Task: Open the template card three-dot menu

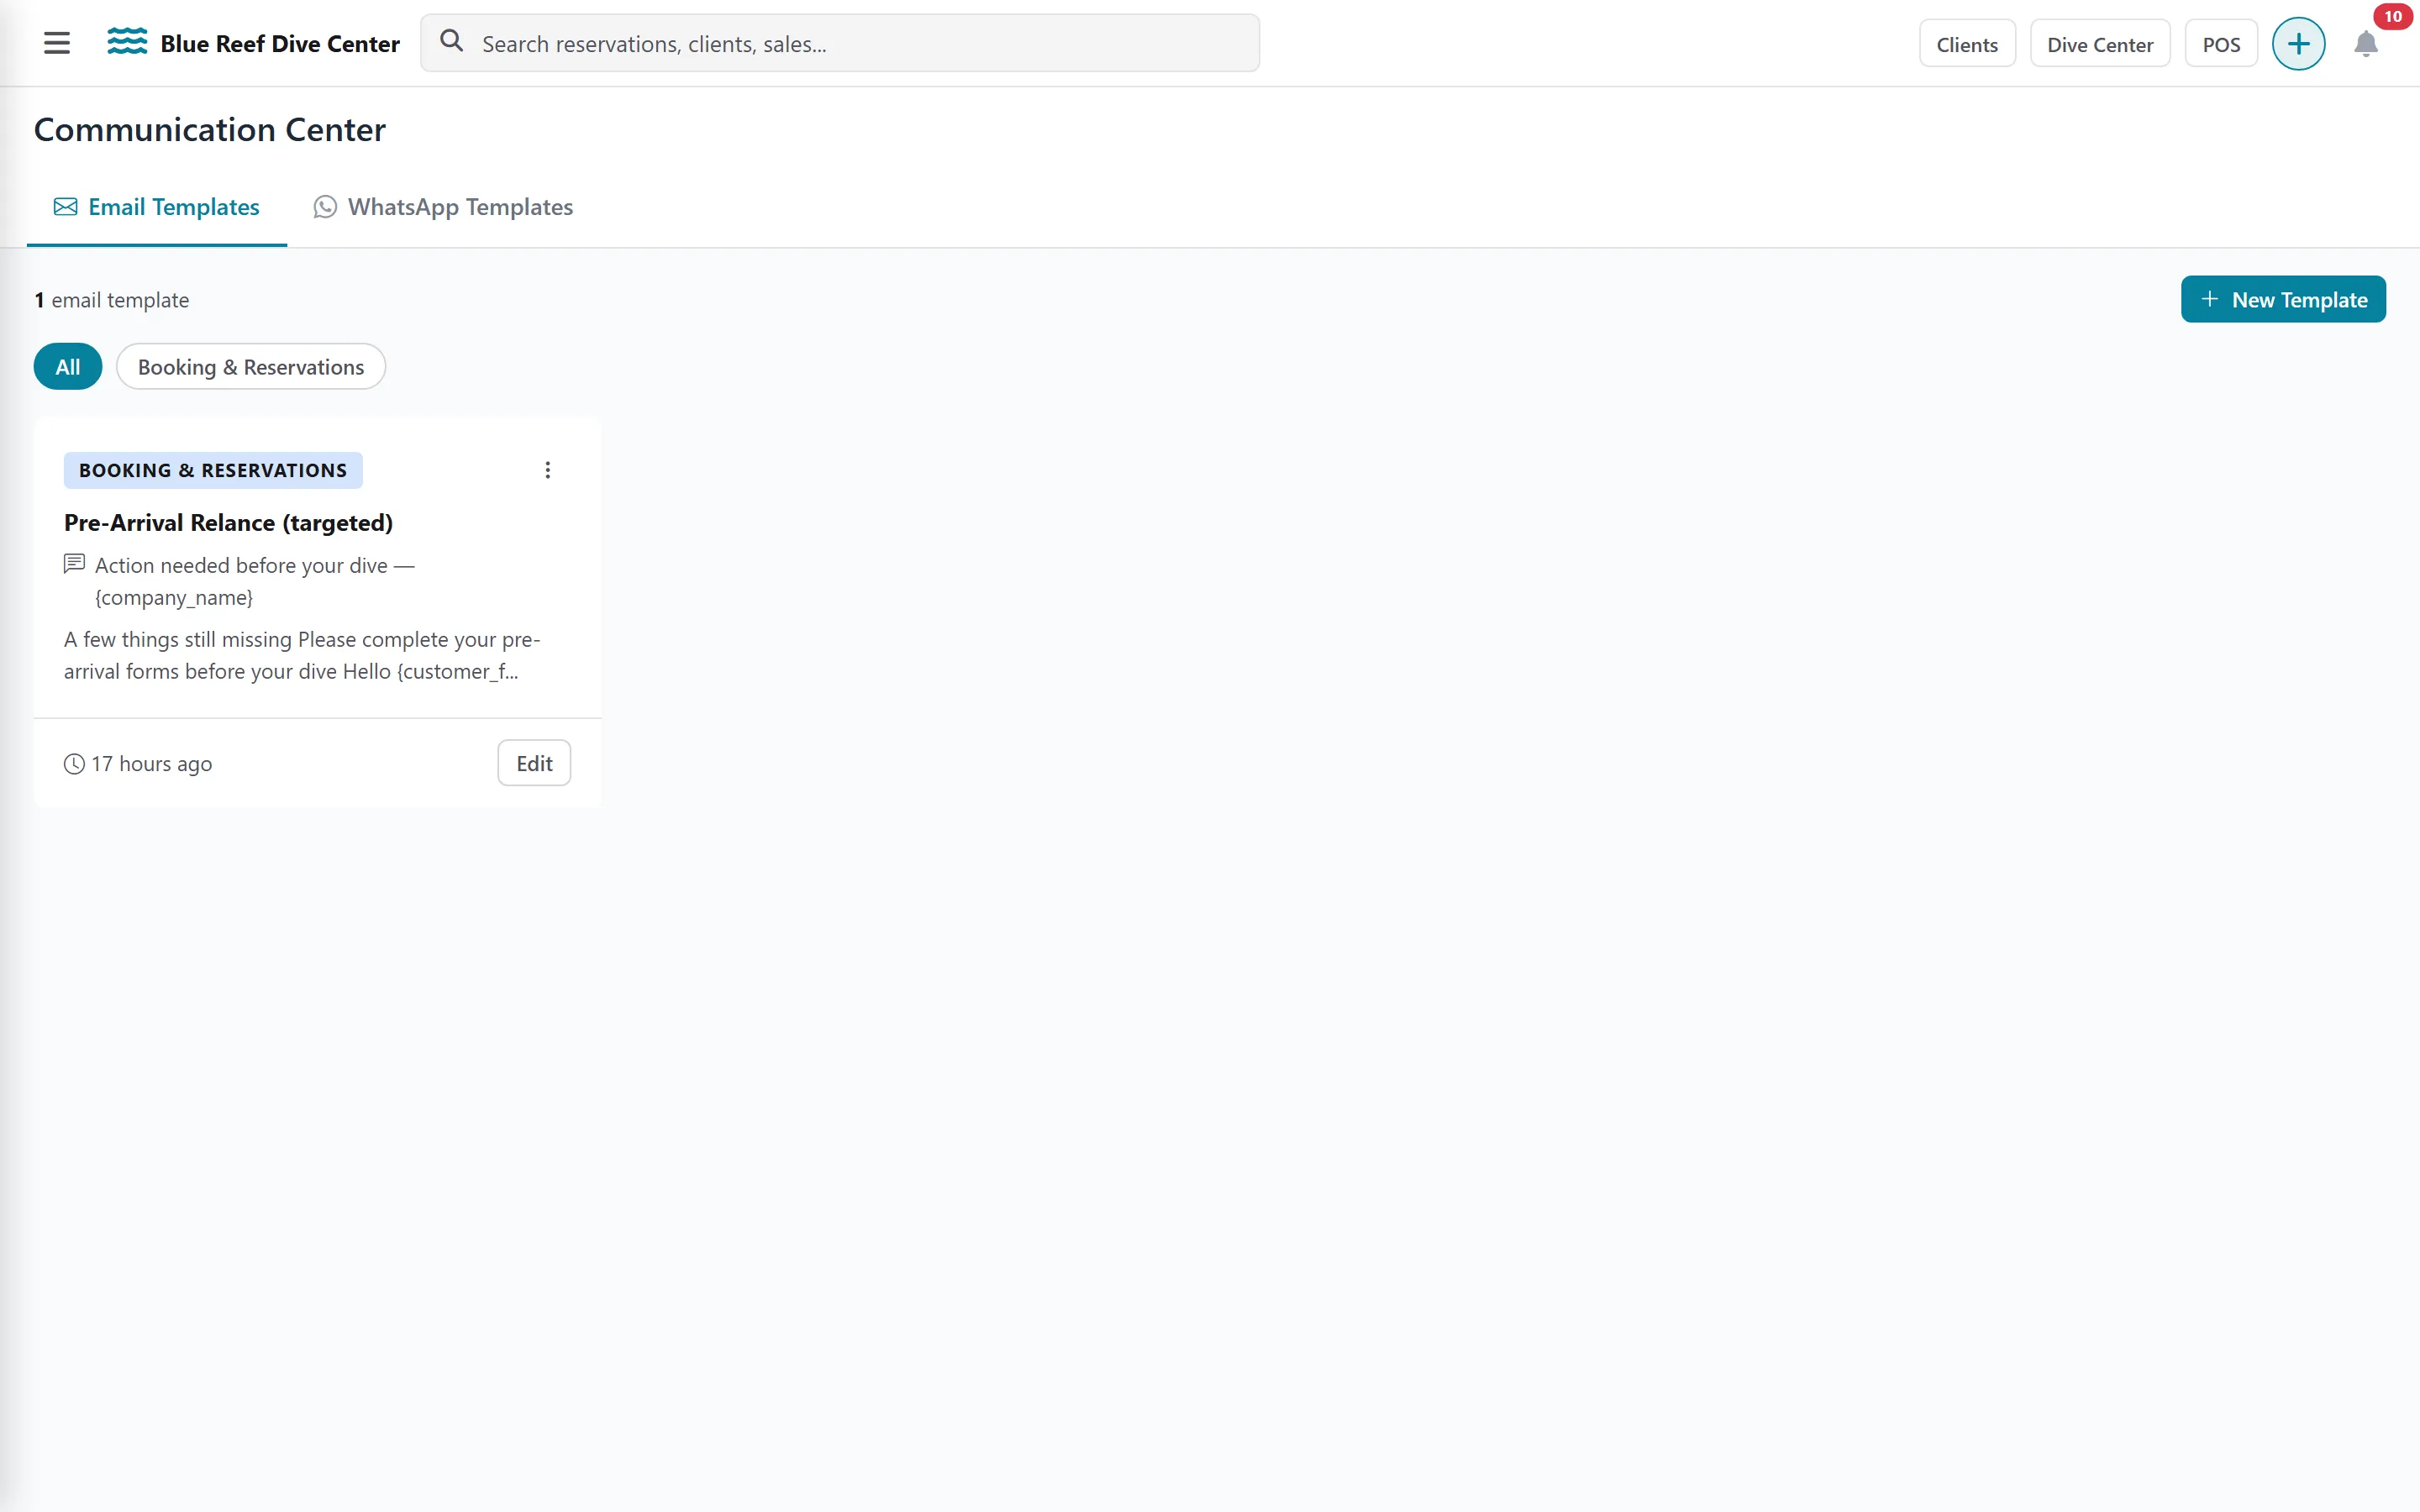Action: [x=547, y=470]
